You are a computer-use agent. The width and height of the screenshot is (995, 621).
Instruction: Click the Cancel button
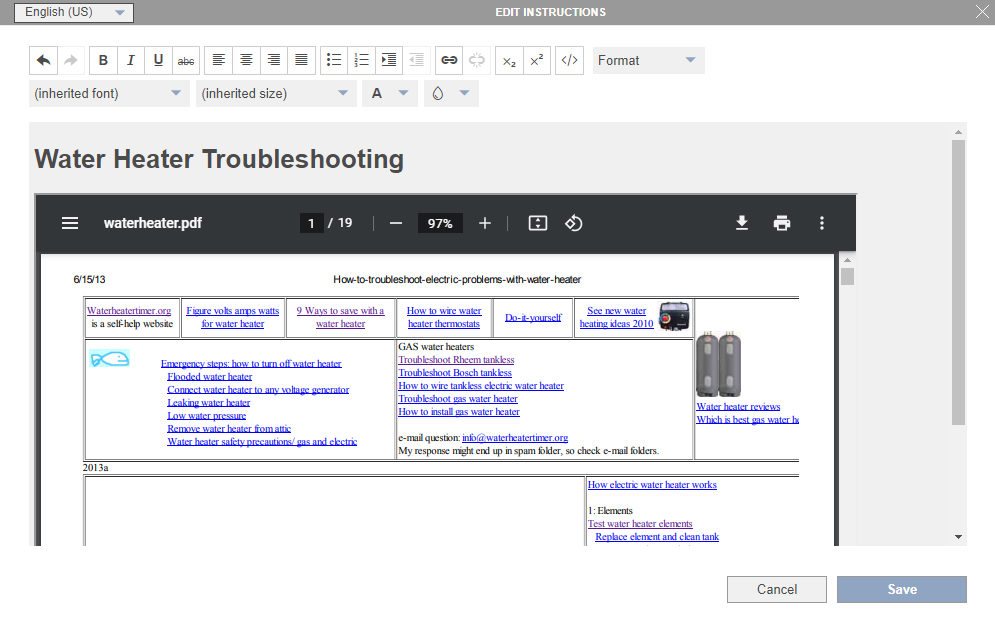(x=777, y=589)
